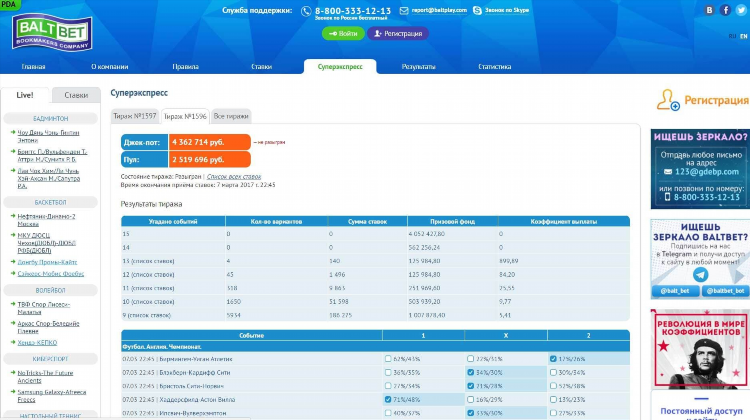Click the Войти login button
This screenshot has height=420, width=750.
tap(343, 33)
